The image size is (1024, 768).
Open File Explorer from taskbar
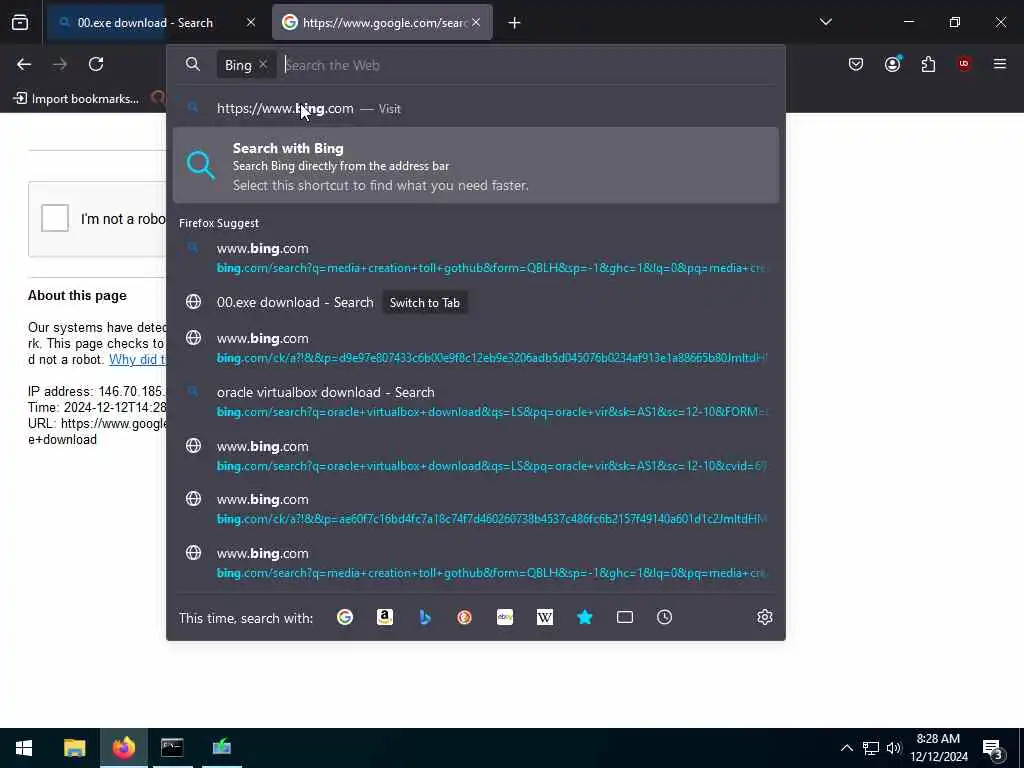pos(74,748)
